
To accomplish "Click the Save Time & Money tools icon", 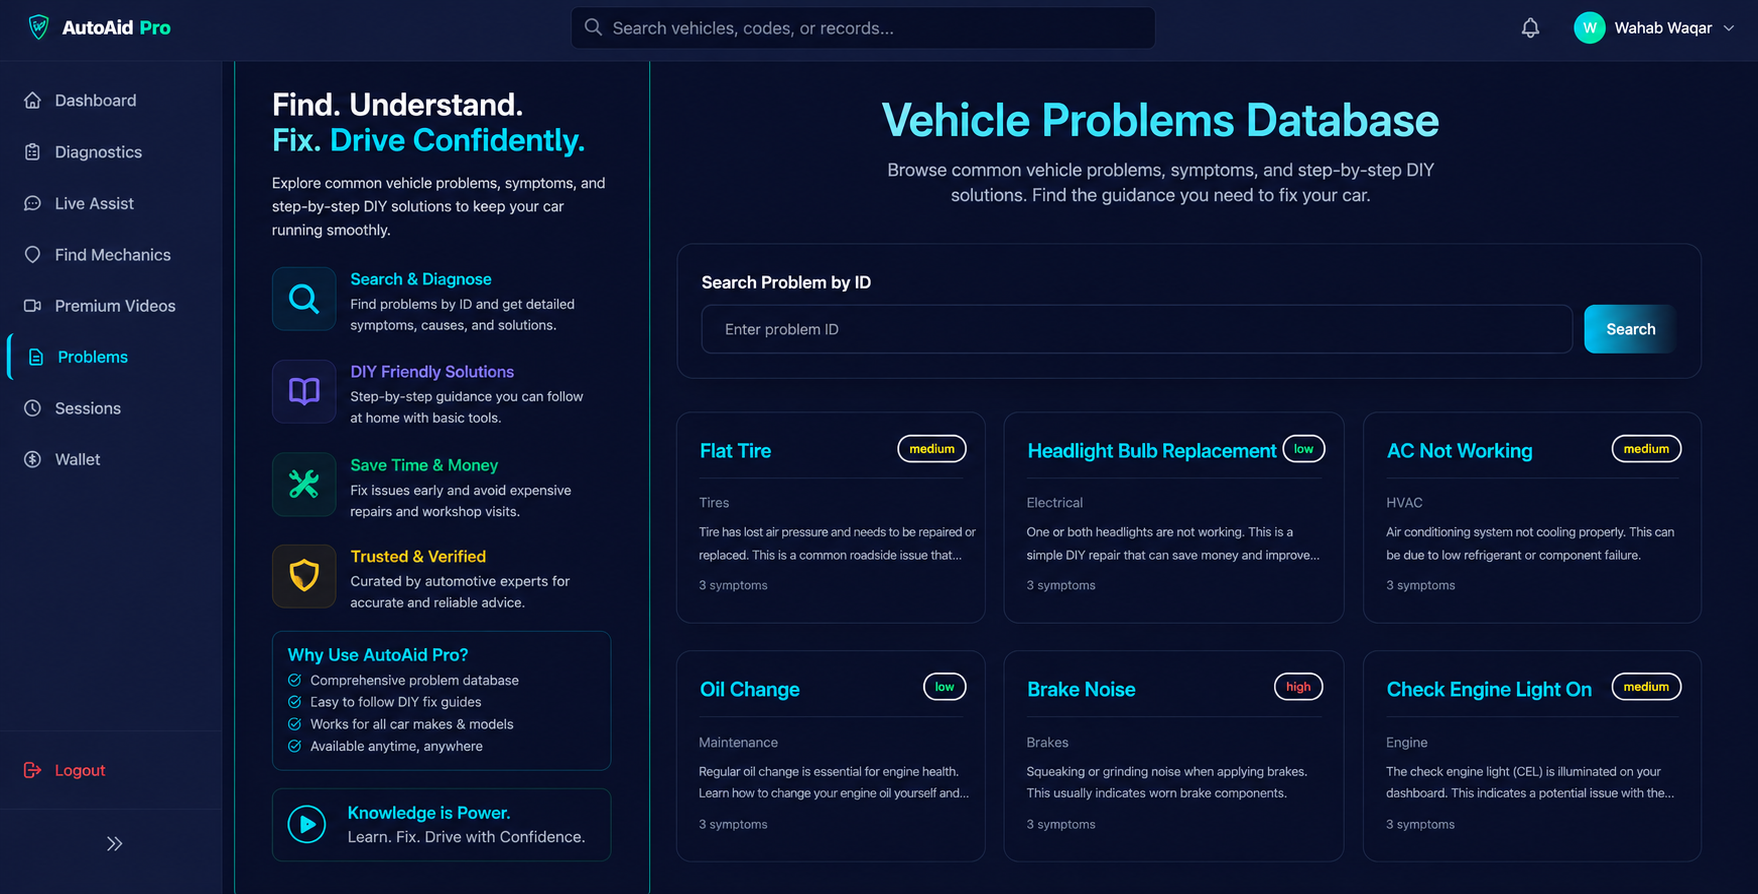I will pos(304,484).
